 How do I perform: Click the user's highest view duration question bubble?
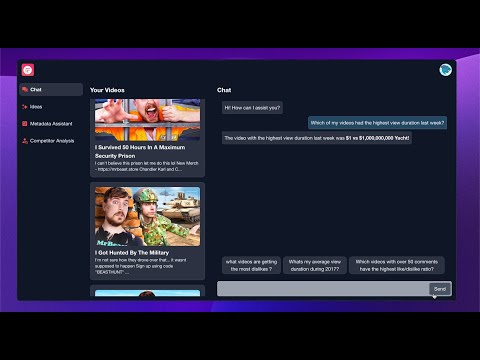[x=377, y=123]
